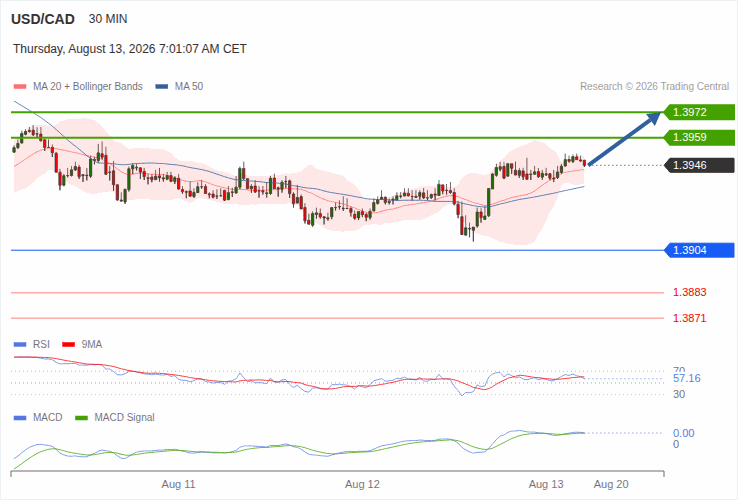Click the MA 20 Bollinger Bands legend swatch
This screenshot has height=500, width=738.
coord(20,87)
